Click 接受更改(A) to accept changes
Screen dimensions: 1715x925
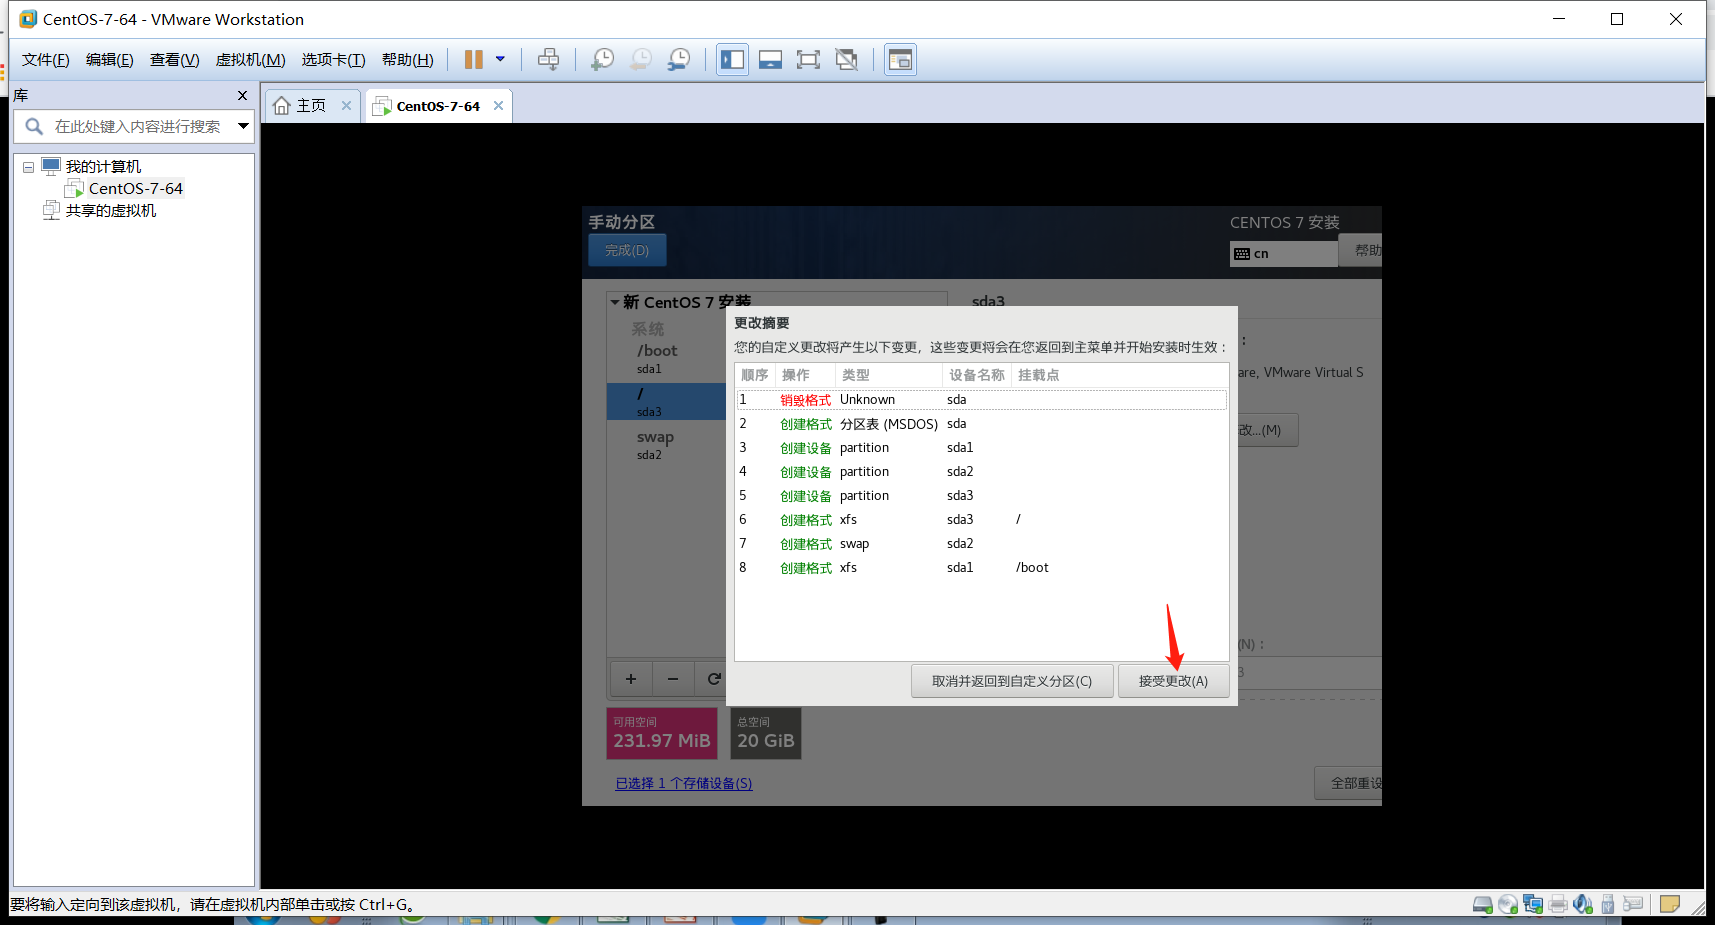pyautogui.click(x=1173, y=681)
